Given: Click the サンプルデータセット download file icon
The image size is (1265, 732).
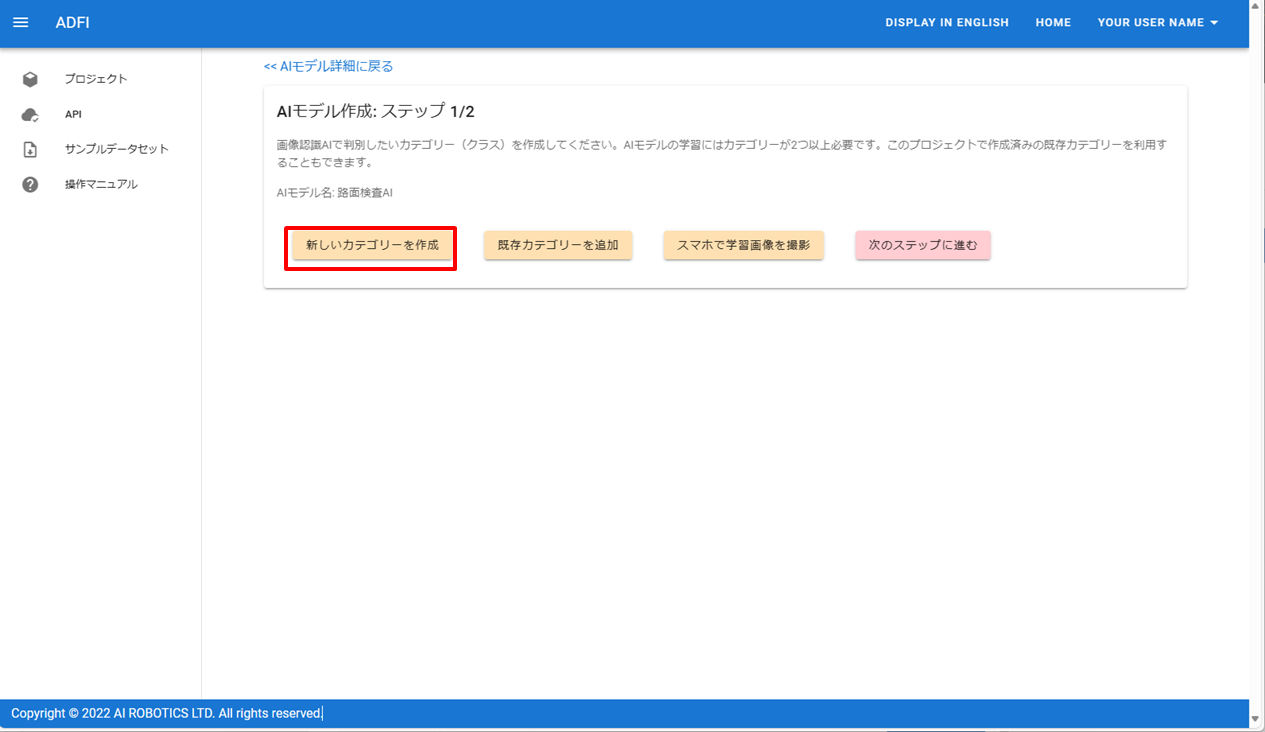Looking at the screenshot, I should pyautogui.click(x=30, y=149).
